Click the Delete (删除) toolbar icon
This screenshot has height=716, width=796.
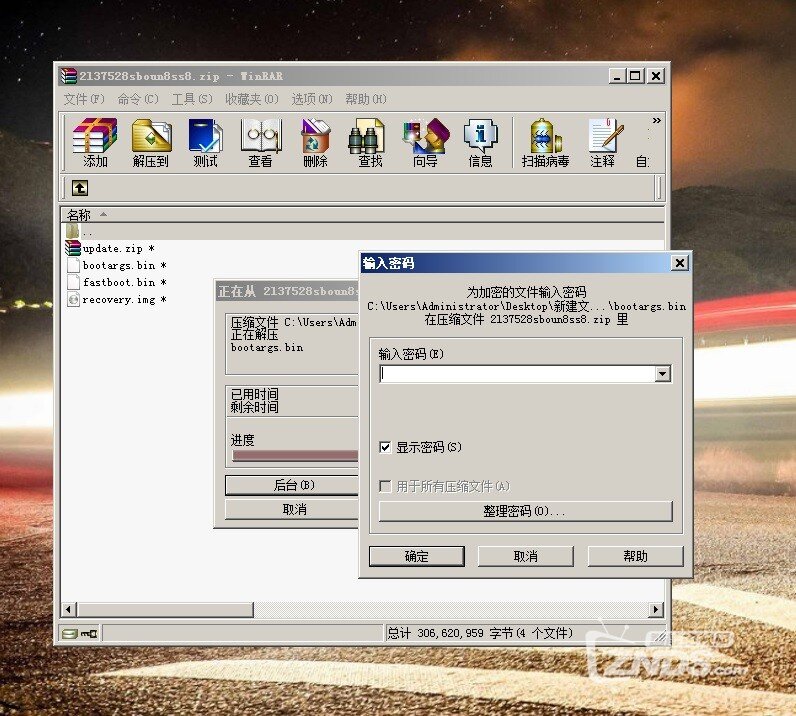(315, 142)
